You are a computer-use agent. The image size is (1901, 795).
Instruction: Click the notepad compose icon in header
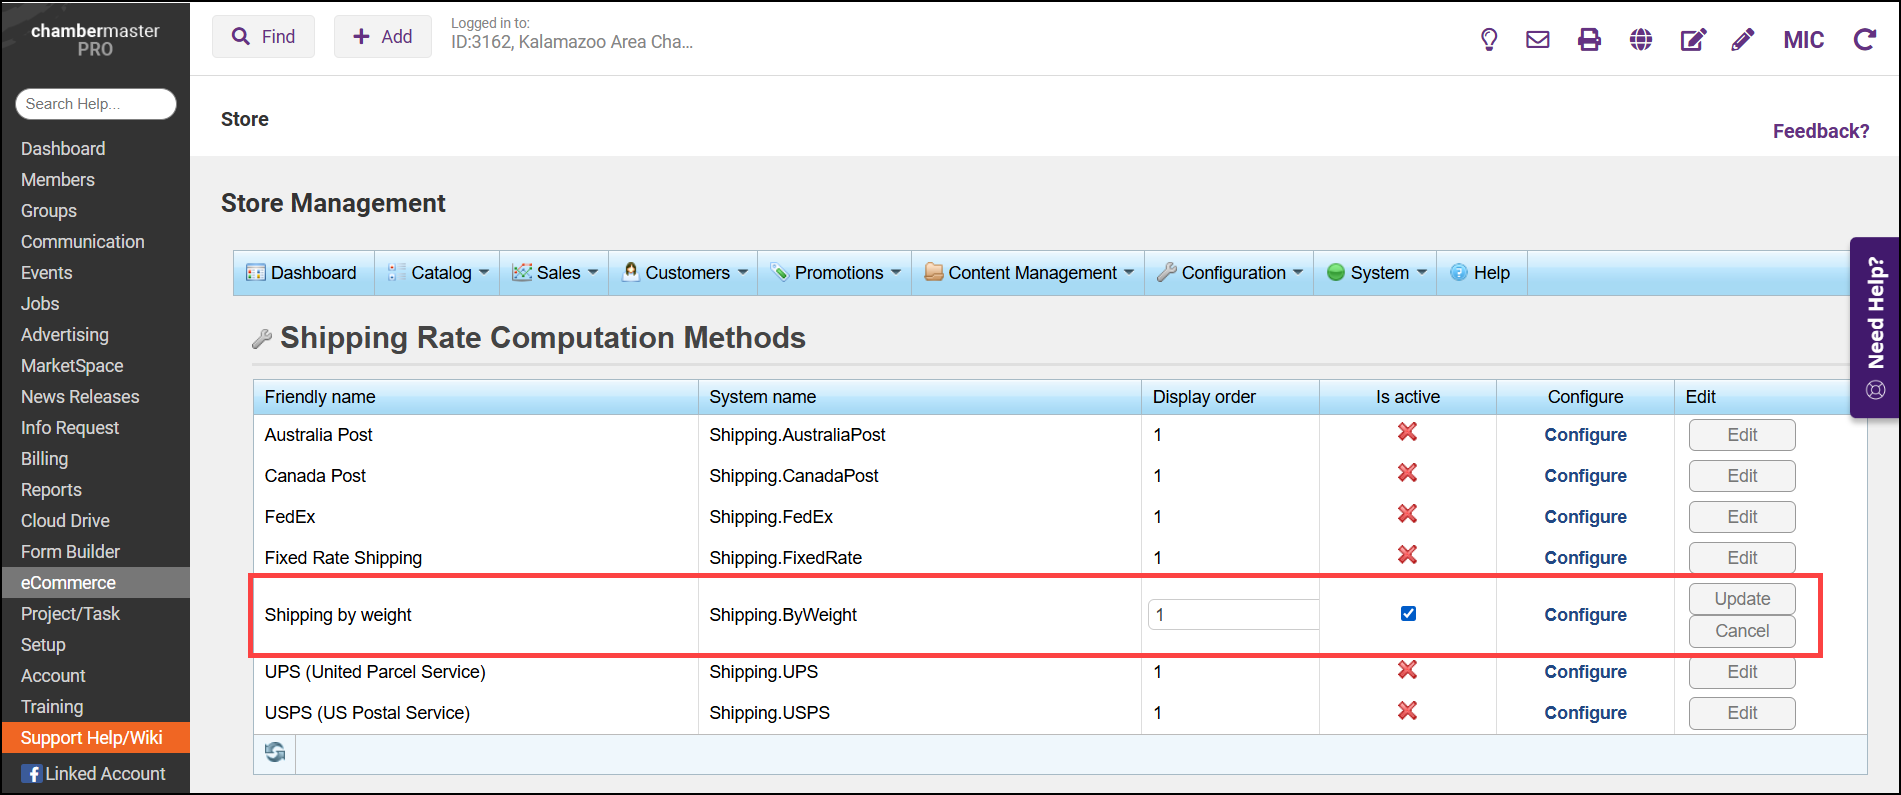pyautogui.click(x=1693, y=40)
